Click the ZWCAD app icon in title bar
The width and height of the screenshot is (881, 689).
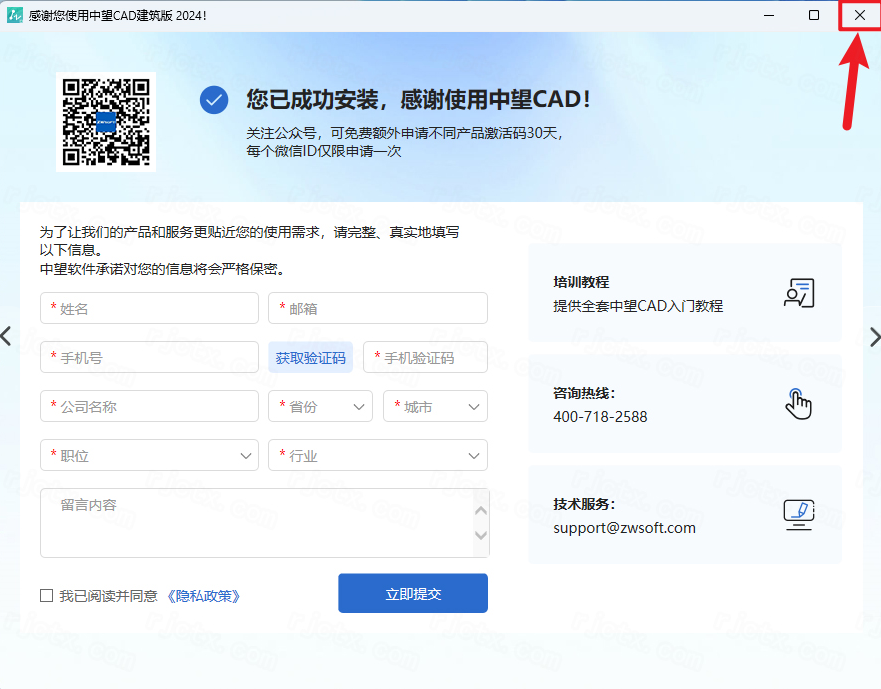coord(15,16)
